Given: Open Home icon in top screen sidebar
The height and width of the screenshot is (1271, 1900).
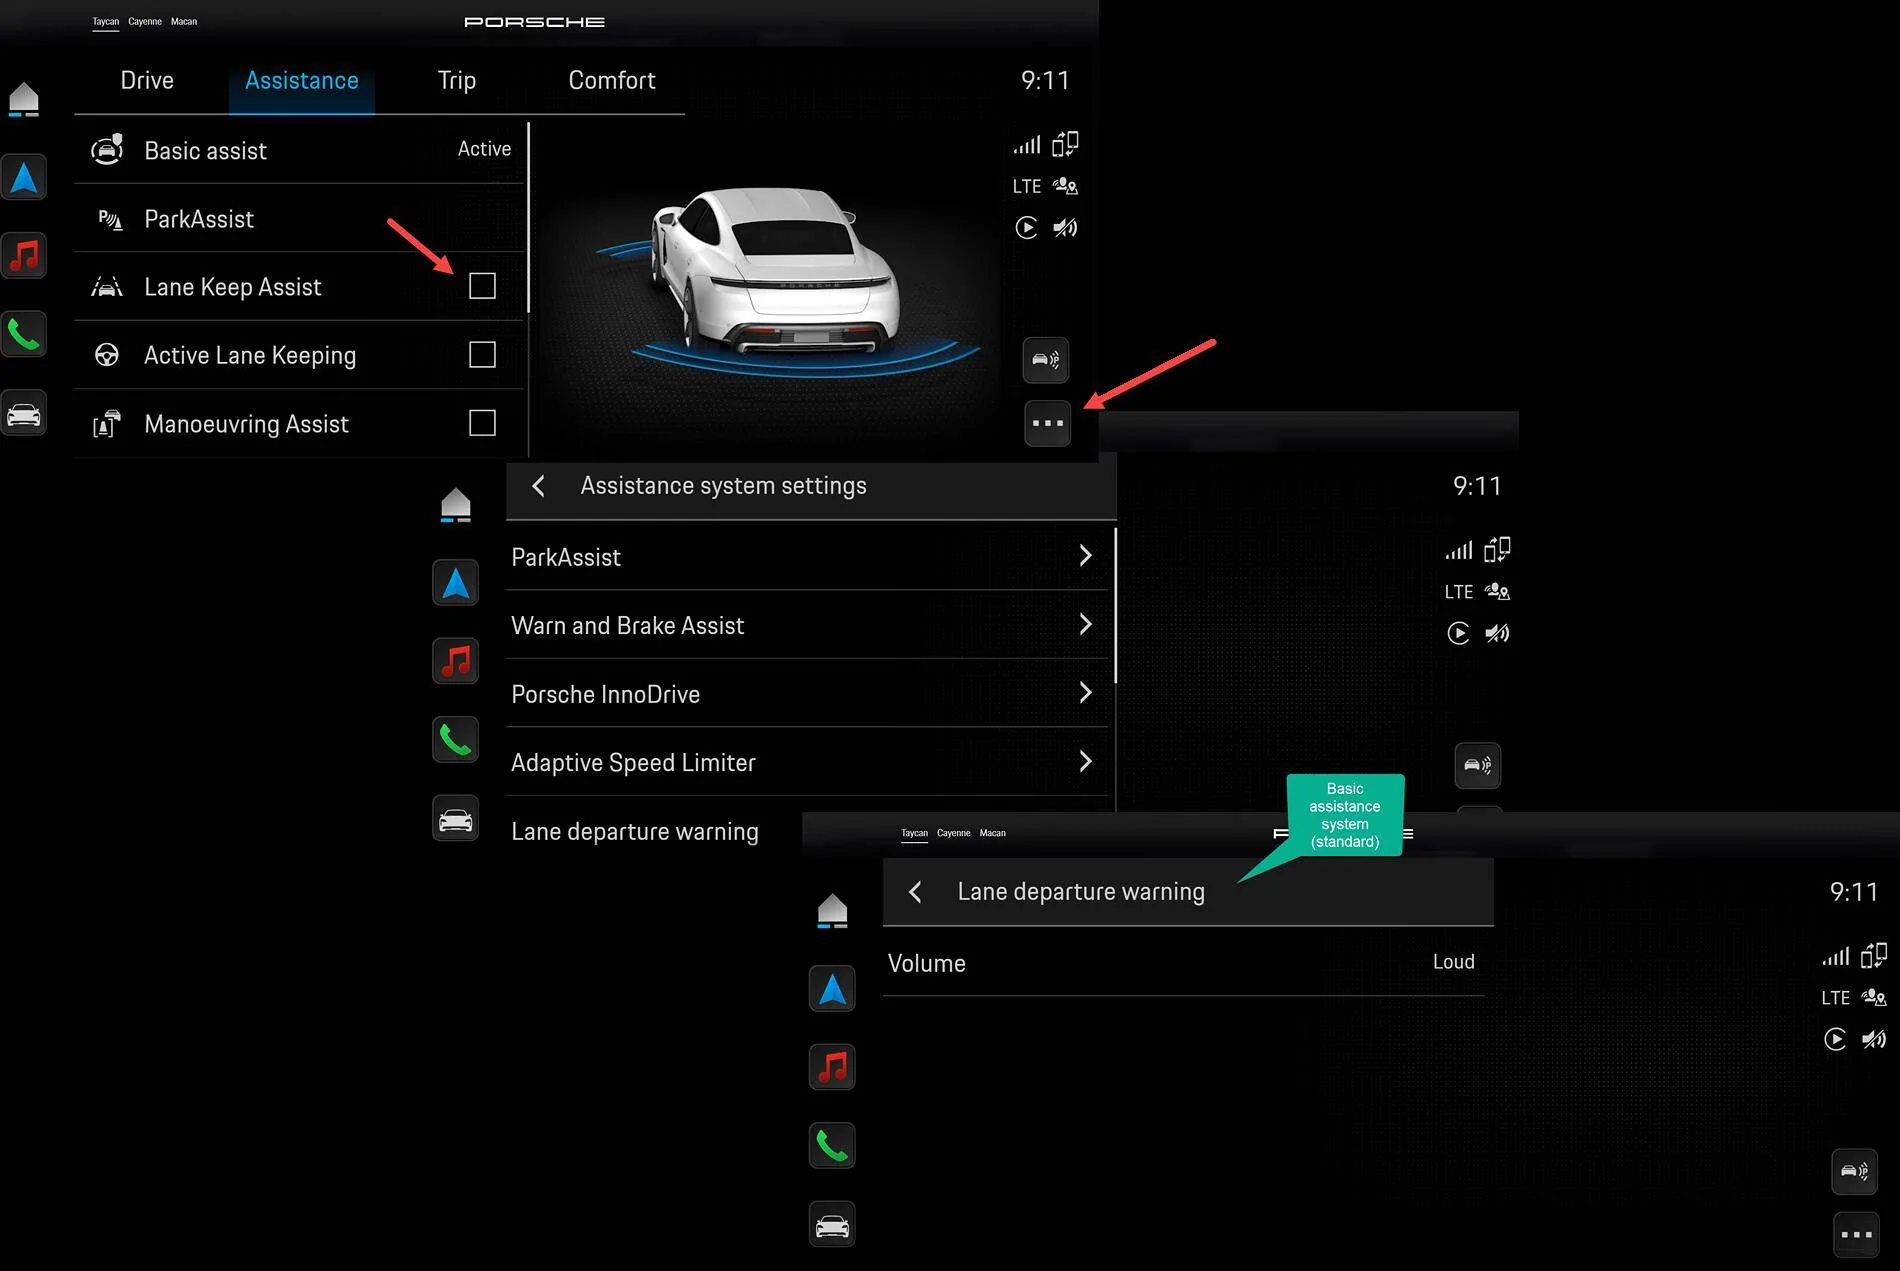Looking at the screenshot, I should coord(24,99).
